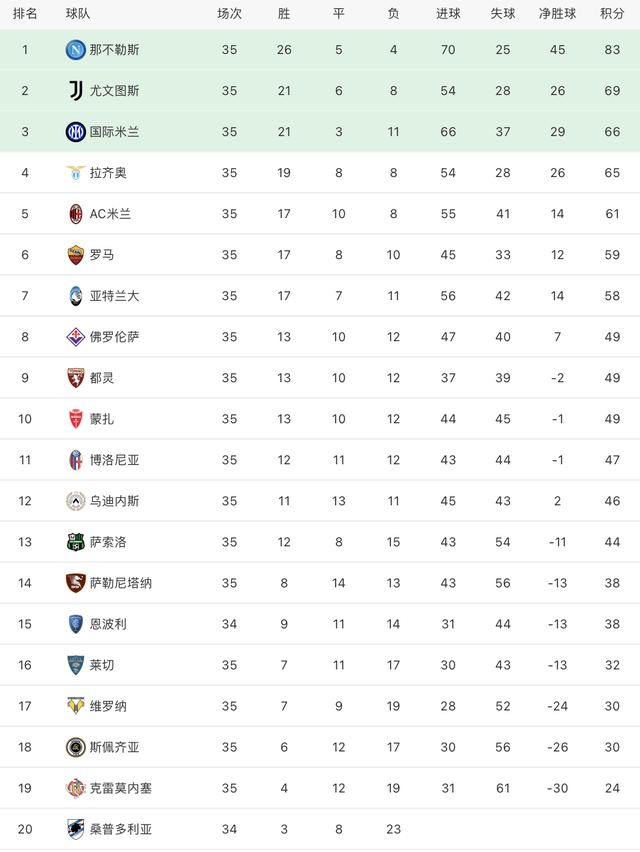Click the Roma (罗马) club badge
640x852 pixels.
75,254
